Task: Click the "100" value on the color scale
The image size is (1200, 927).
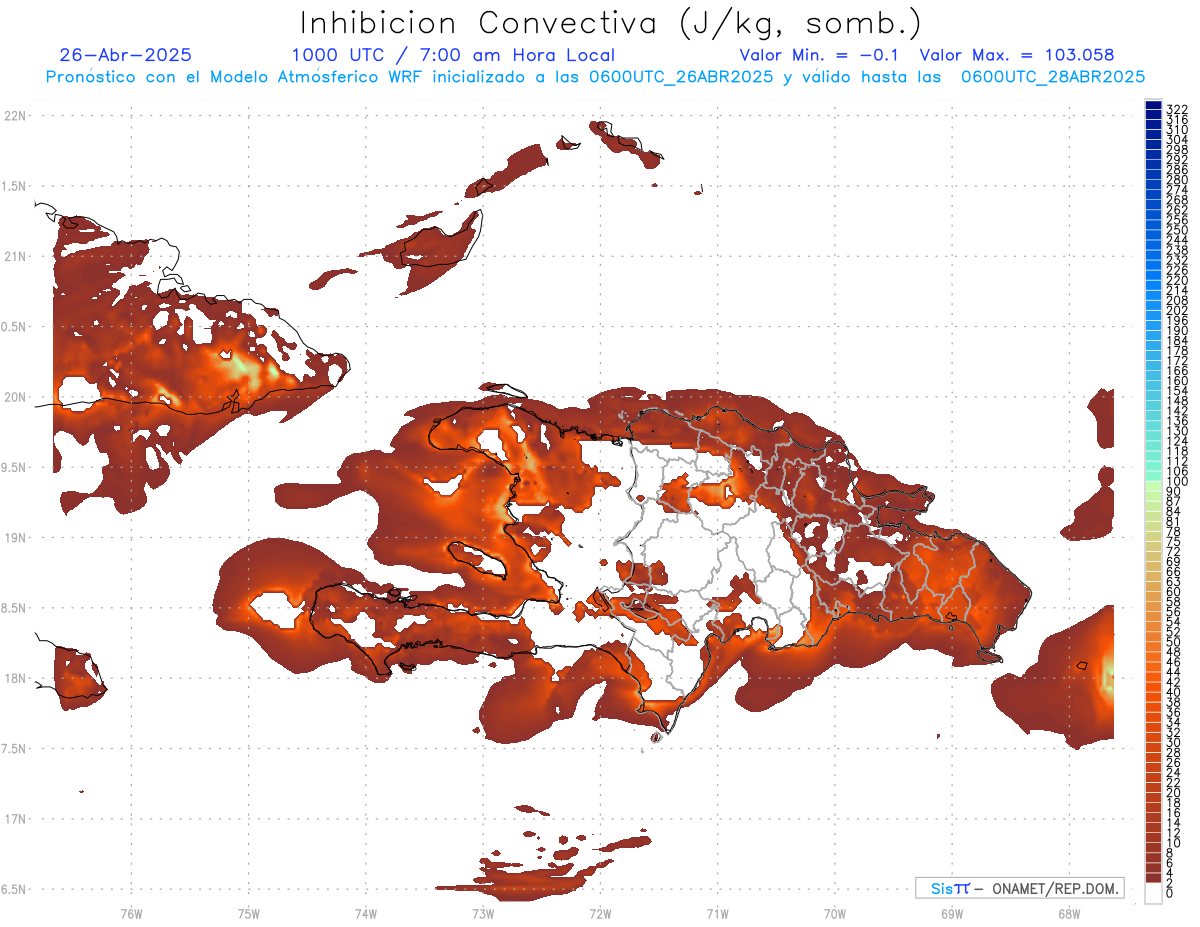Action: (x=1176, y=481)
